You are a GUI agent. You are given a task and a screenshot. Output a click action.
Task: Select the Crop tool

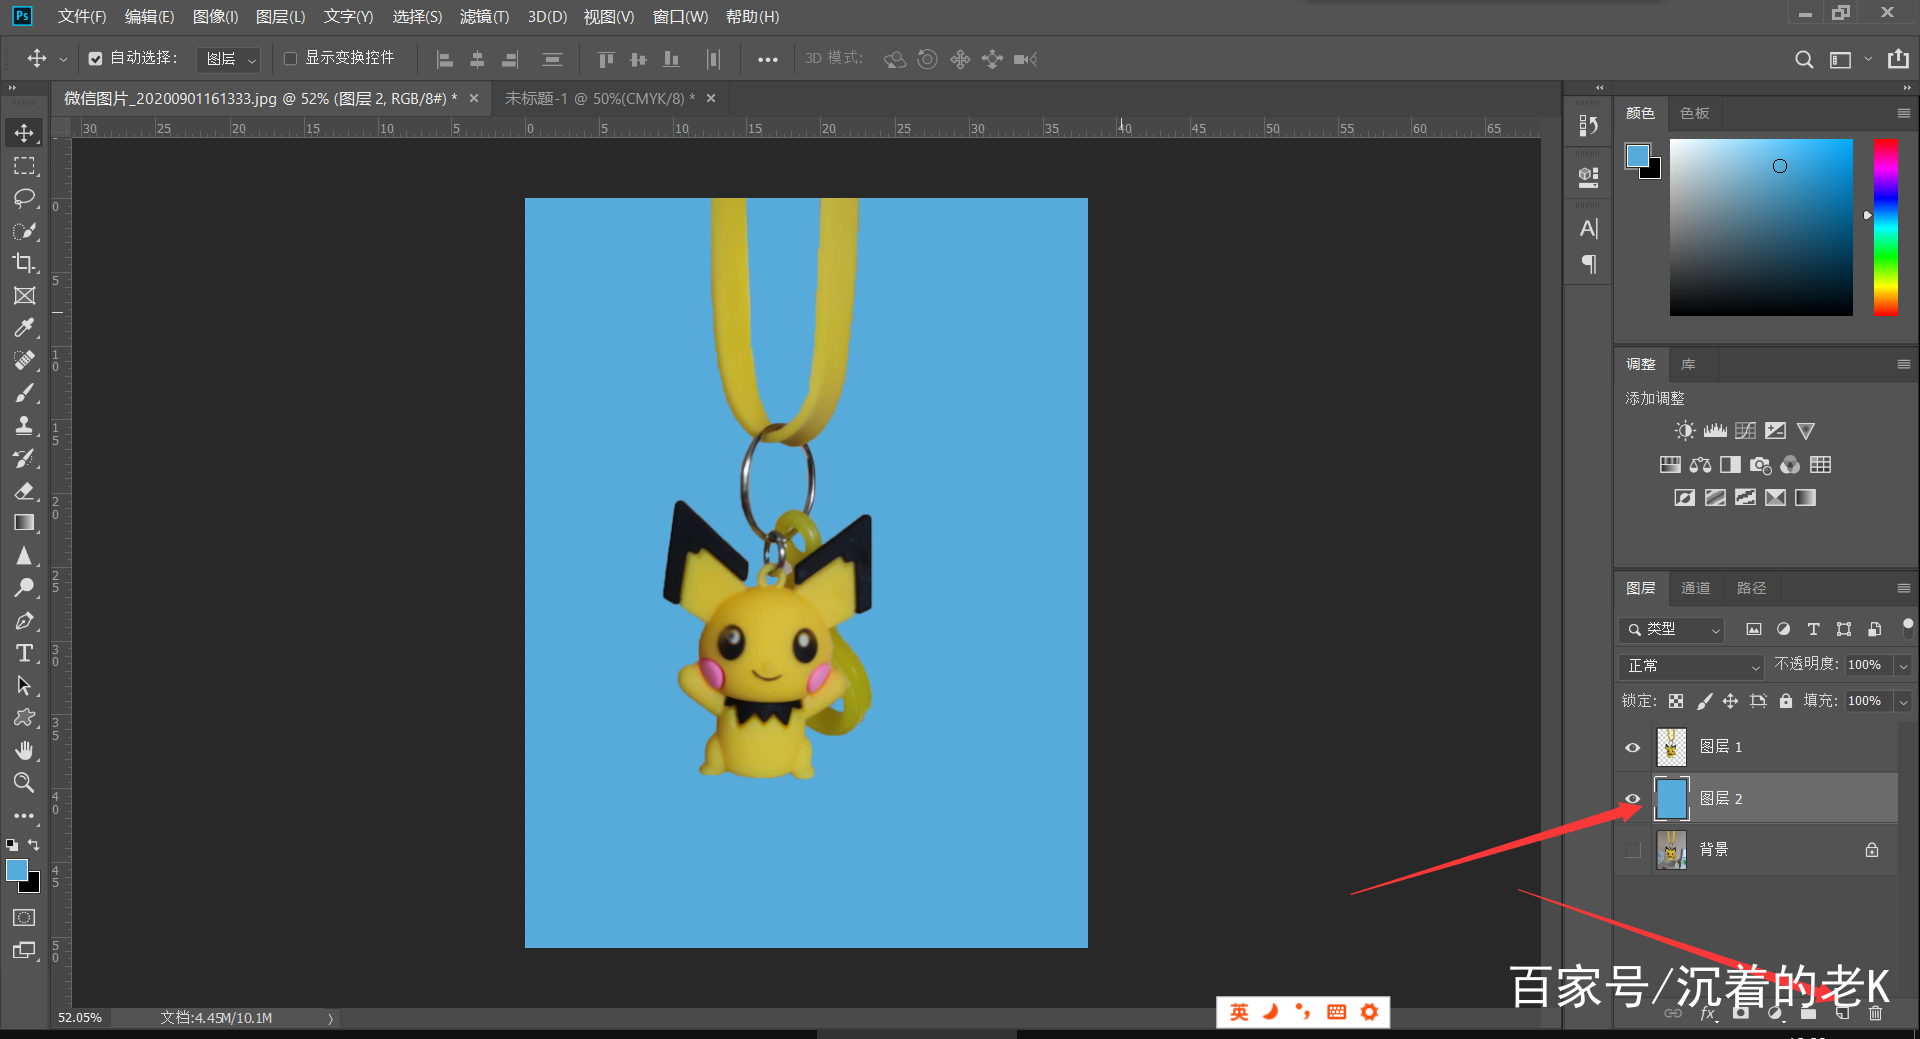[24, 263]
